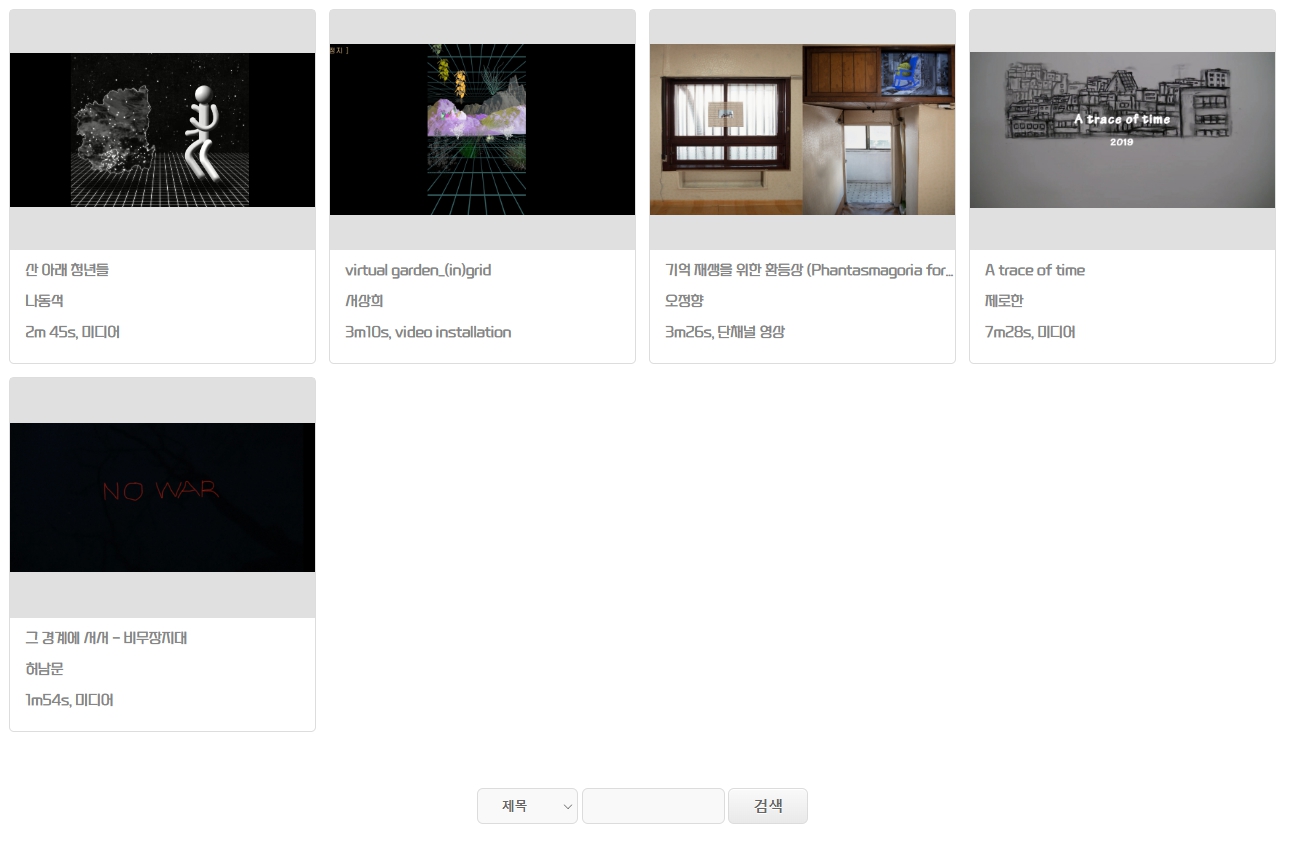The width and height of the screenshot is (1293, 860).
Task: Open the walking figure video thumbnail
Action: [x=162, y=130]
